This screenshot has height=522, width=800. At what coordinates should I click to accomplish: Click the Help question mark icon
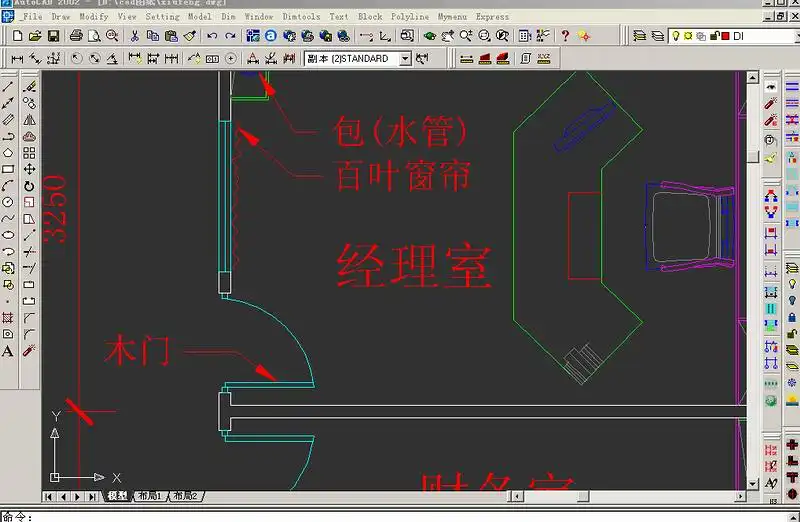click(x=565, y=36)
